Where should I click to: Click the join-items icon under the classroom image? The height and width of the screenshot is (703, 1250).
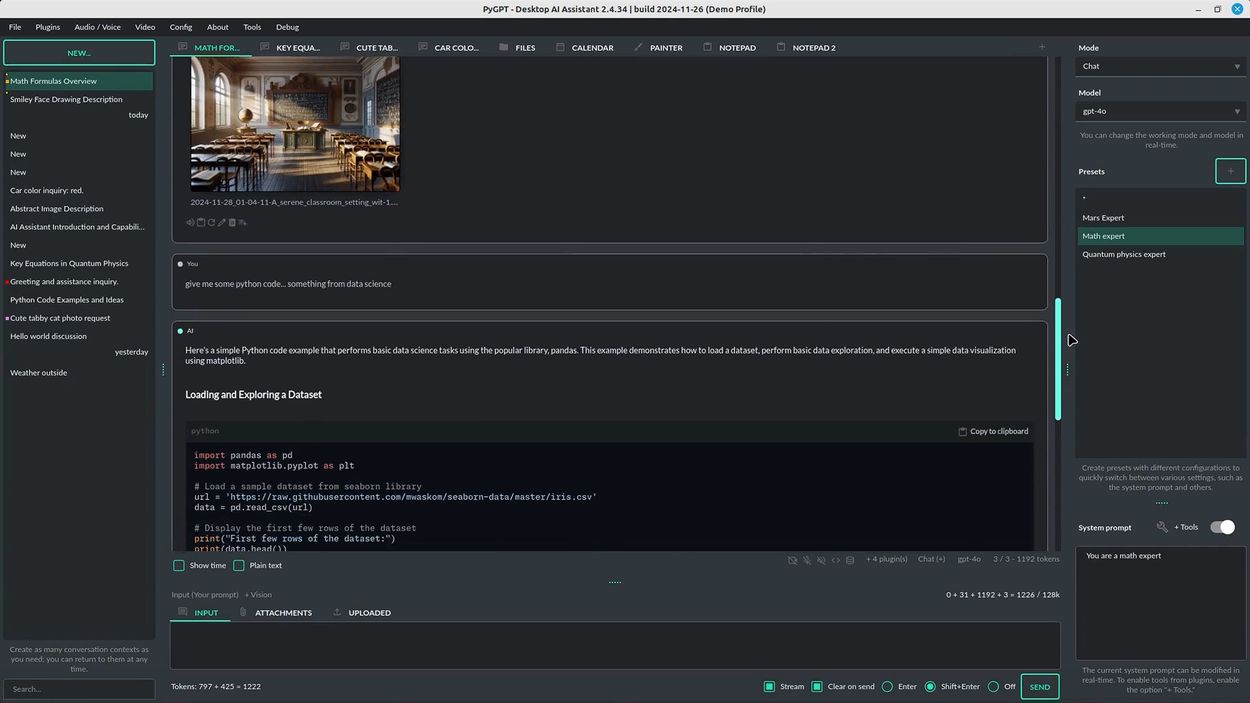pyautogui.click(x=242, y=222)
